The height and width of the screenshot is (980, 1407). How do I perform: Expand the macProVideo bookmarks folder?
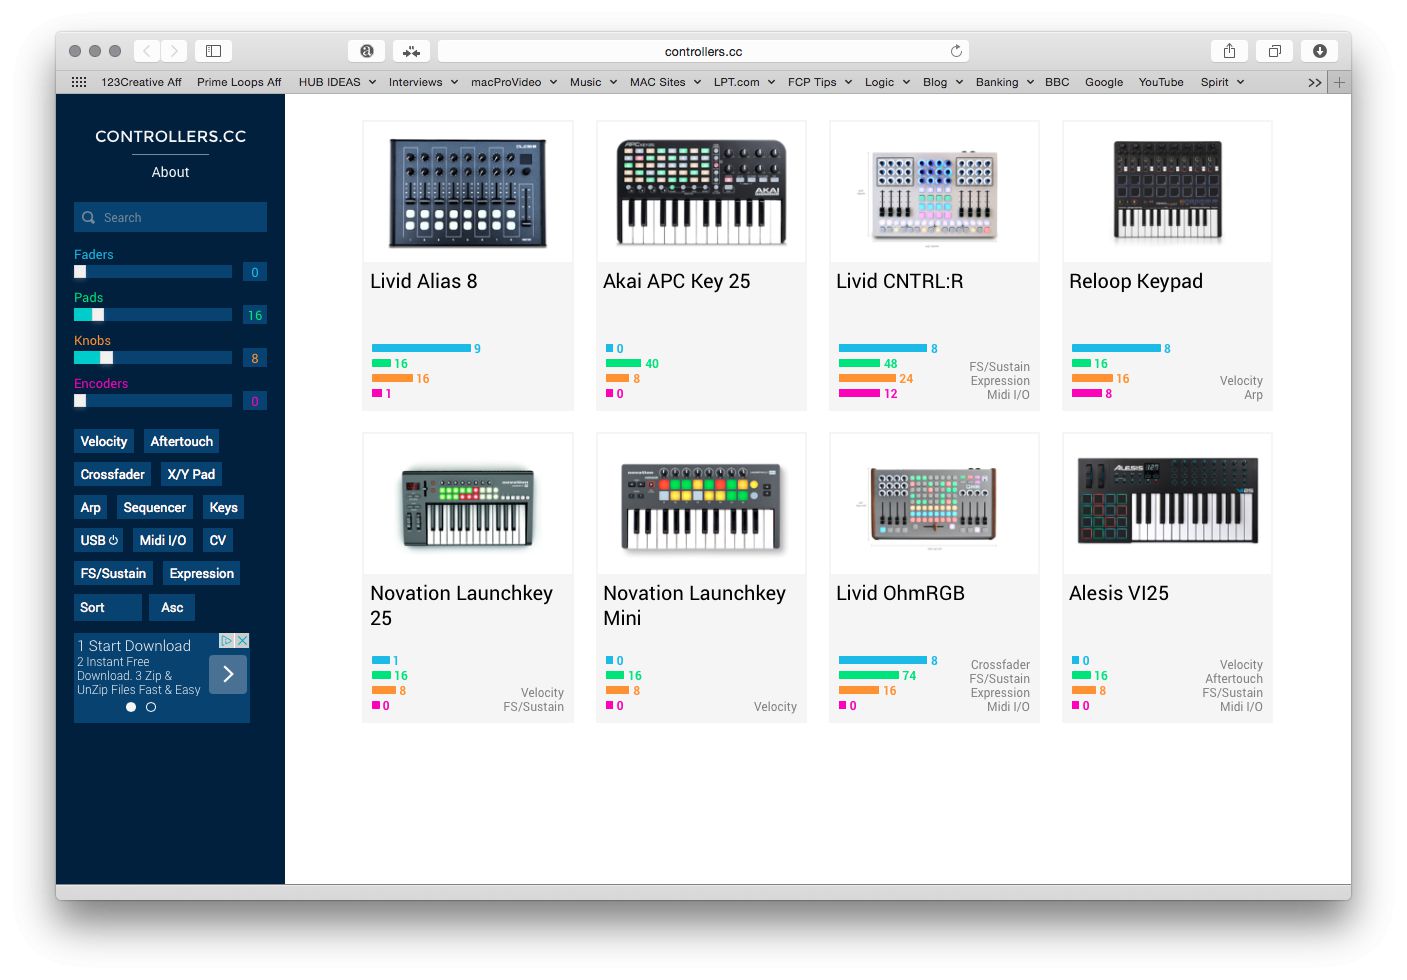pyautogui.click(x=514, y=82)
